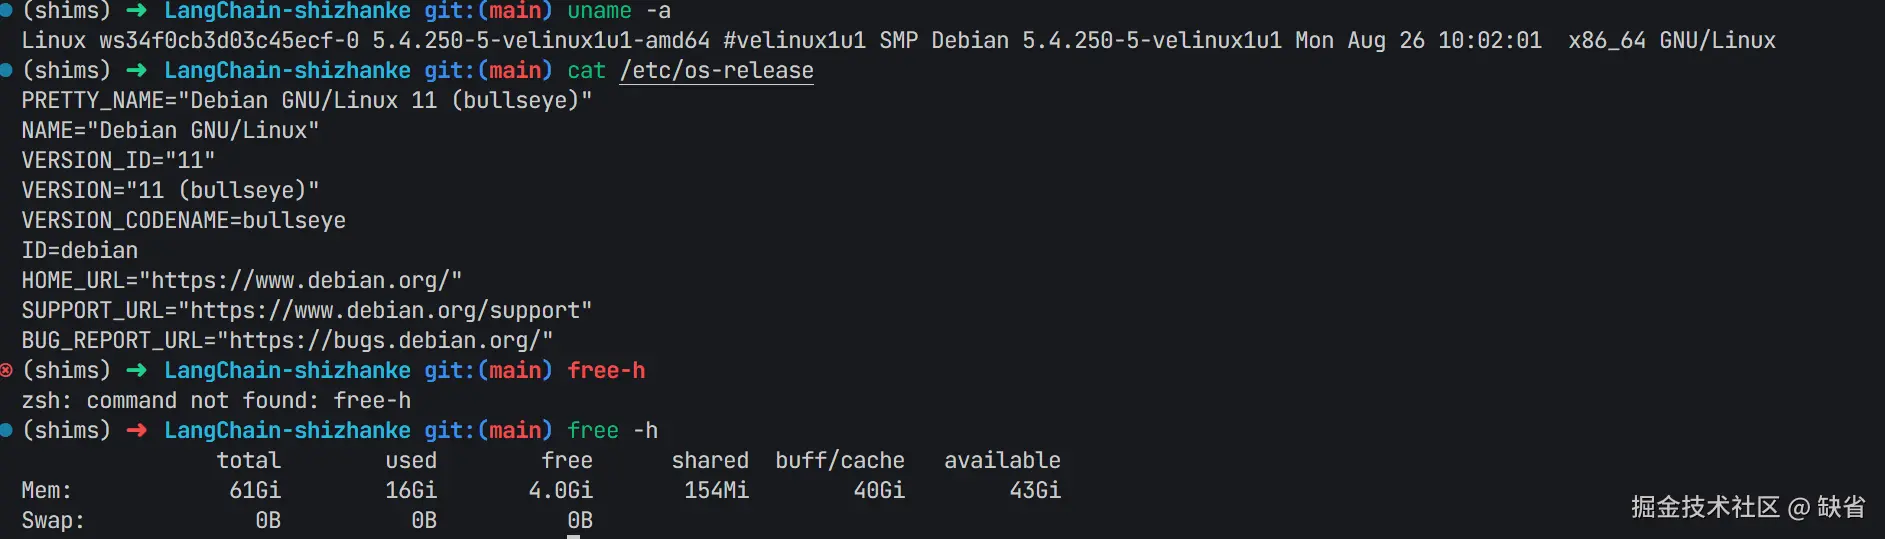The height and width of the screenshot is (539, 1885).
Task: Click the 61Gi total memory value
Action: [x=255, y=490]
